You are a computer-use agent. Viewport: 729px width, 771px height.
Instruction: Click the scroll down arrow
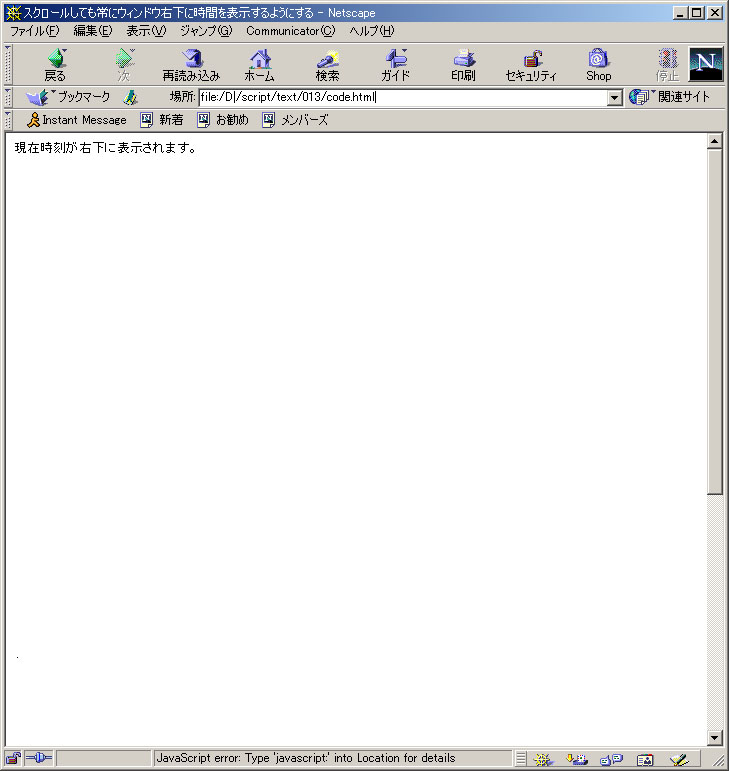pyautogui.click(x=715, y=737)
